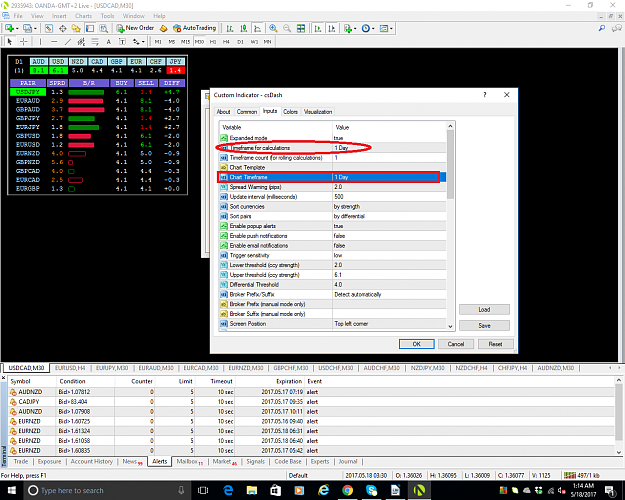Click the Save button
The width and height of the screenshot is (625, 500).
click(484, 325)
